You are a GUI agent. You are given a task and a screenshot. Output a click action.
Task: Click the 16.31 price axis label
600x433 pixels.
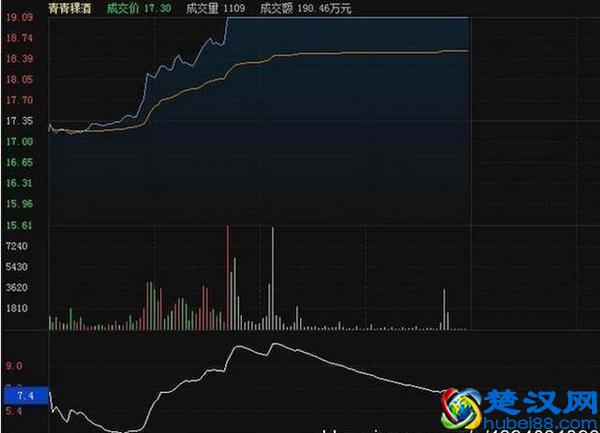pos(19,183)
